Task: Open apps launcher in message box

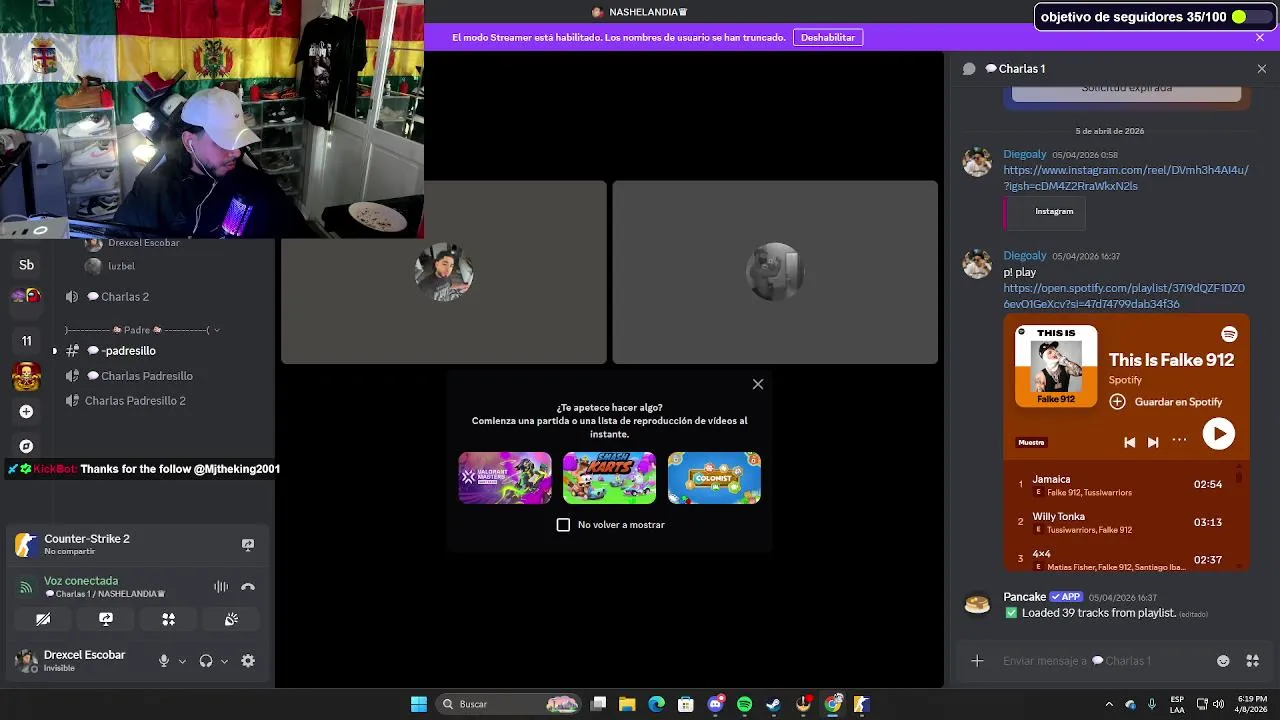Action: pyautogui.click(x=1252, y=661)
